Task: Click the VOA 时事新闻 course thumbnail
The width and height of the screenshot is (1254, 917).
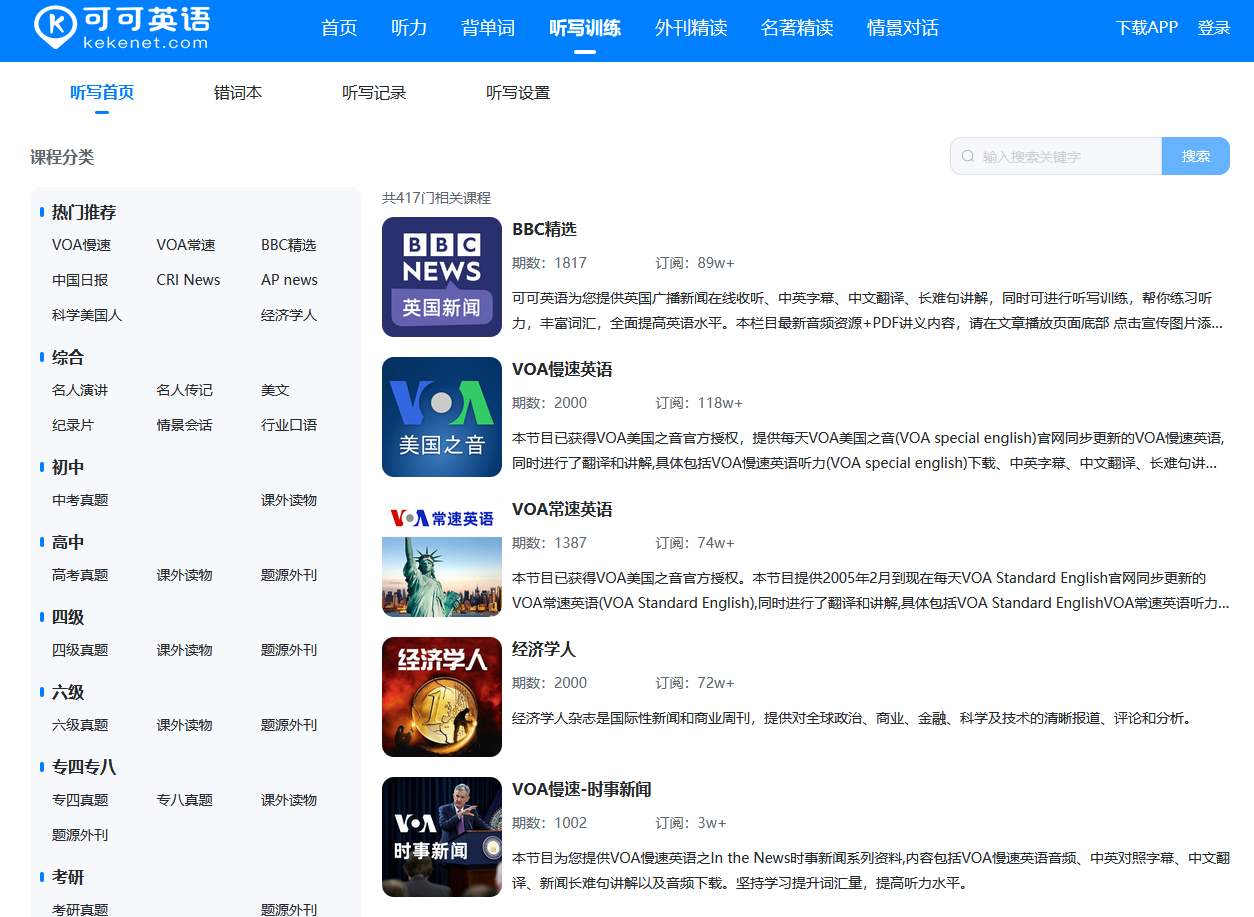Action: click(x=441, y=837)
